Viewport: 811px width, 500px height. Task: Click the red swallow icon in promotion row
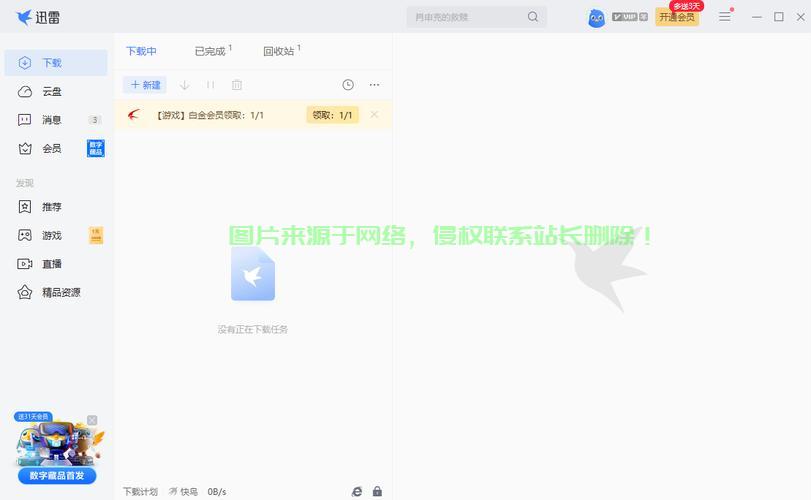[x=134, y=115]
